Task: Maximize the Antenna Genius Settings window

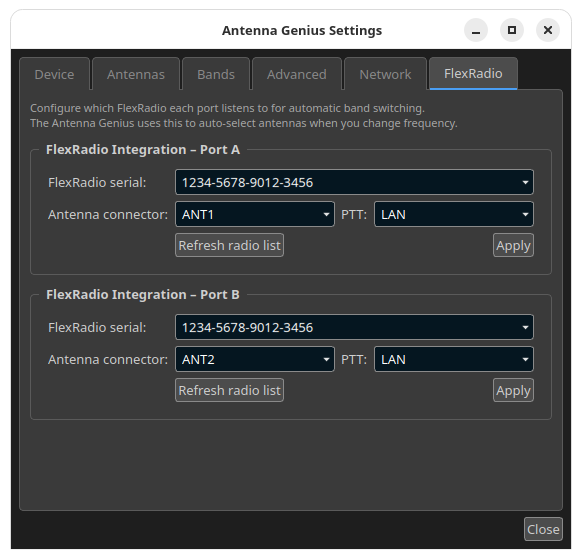Action: pos(512,30)
